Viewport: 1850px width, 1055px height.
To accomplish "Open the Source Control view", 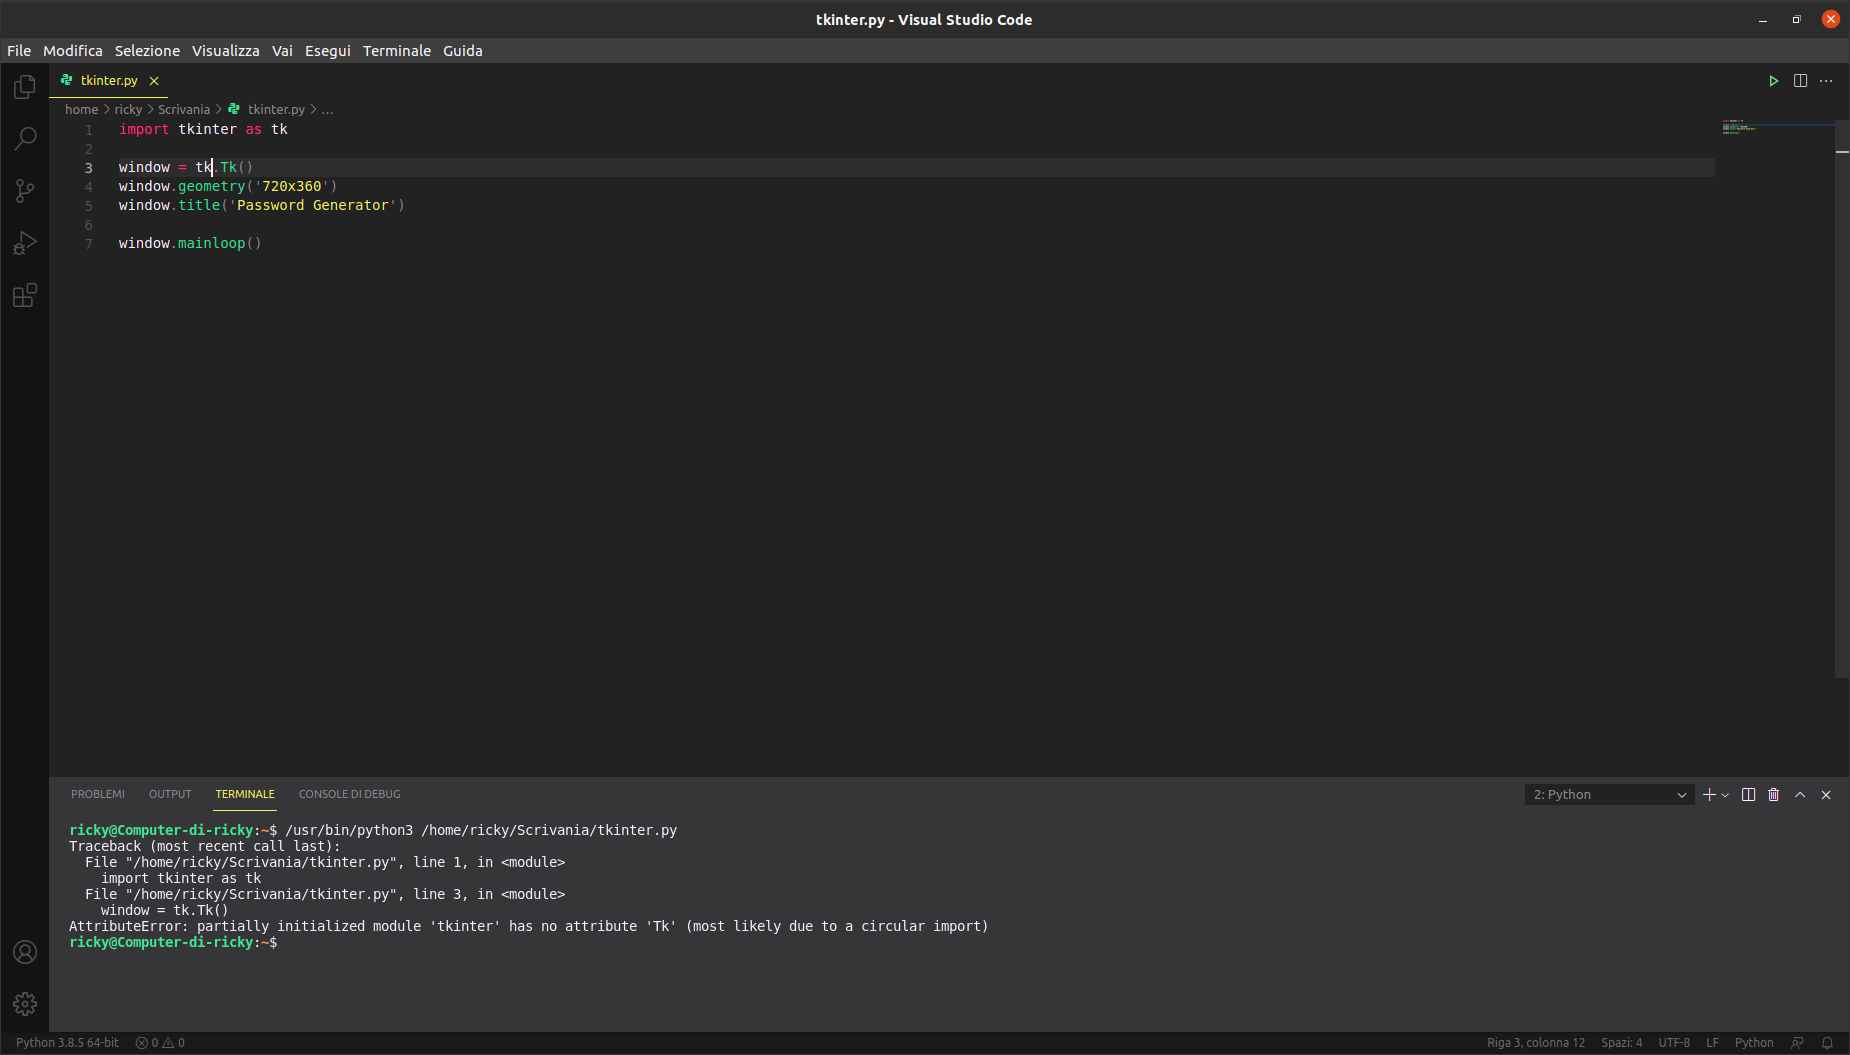I will coord(25,191).
